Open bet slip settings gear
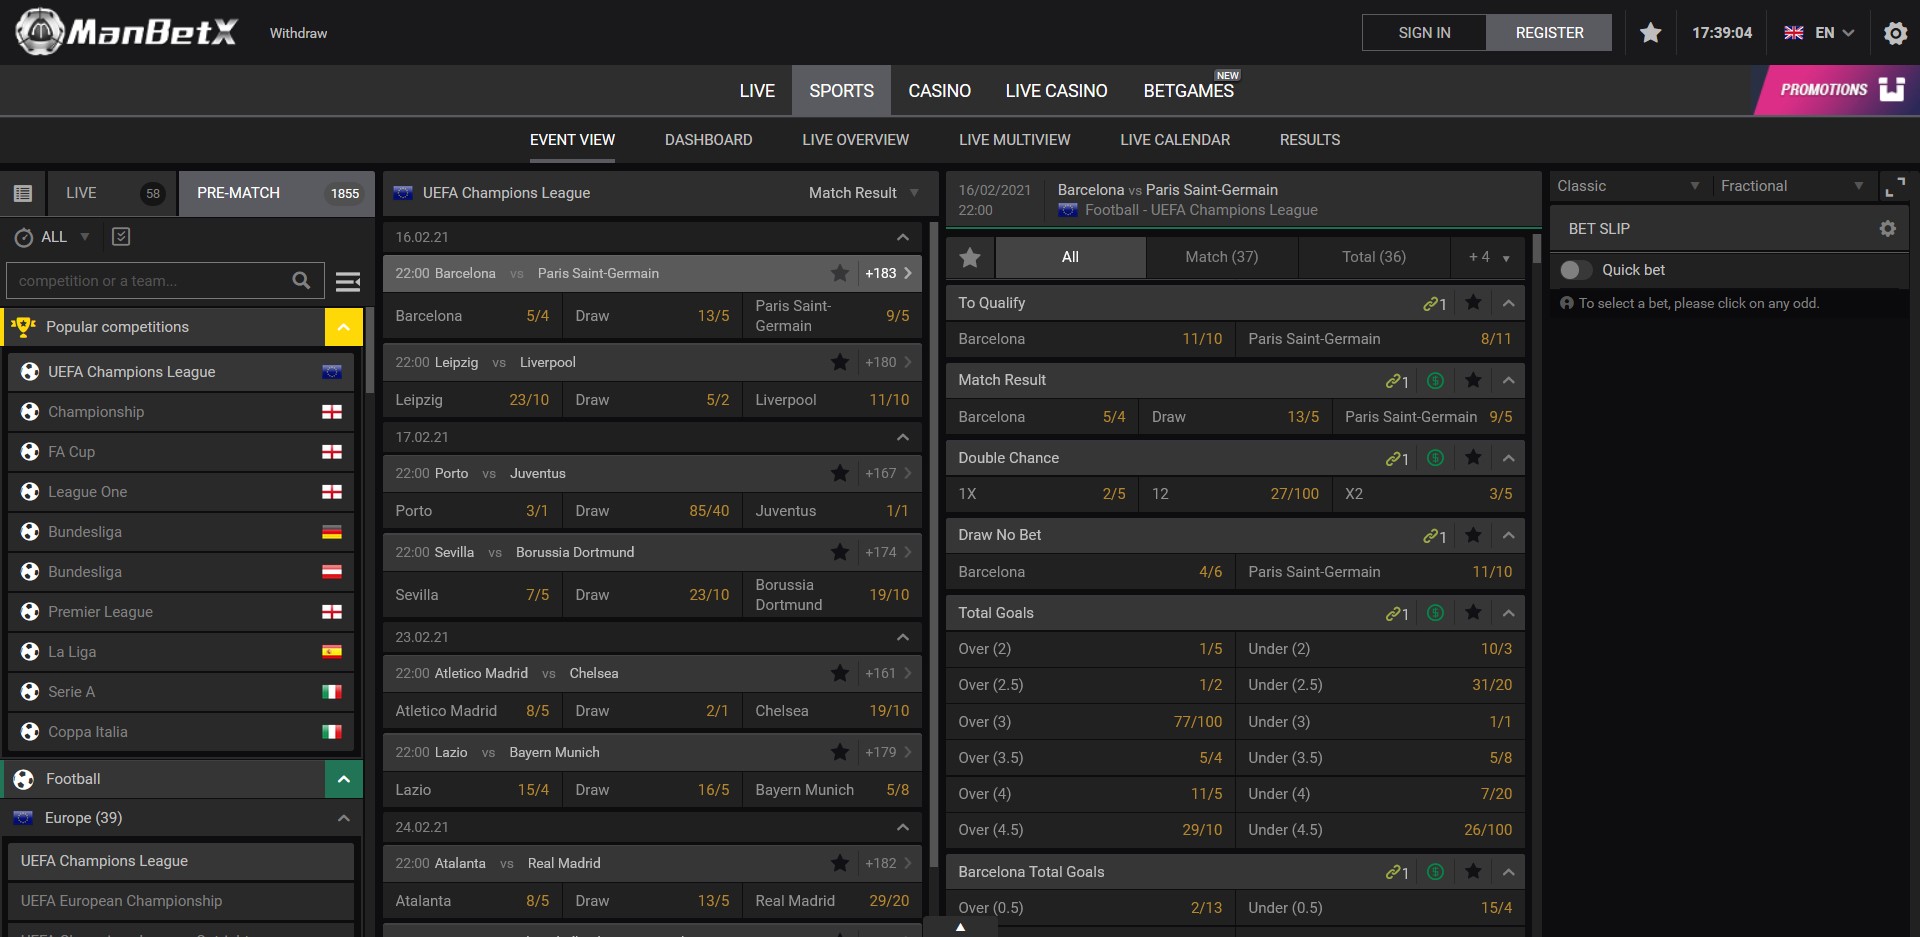 (1887, 229)
